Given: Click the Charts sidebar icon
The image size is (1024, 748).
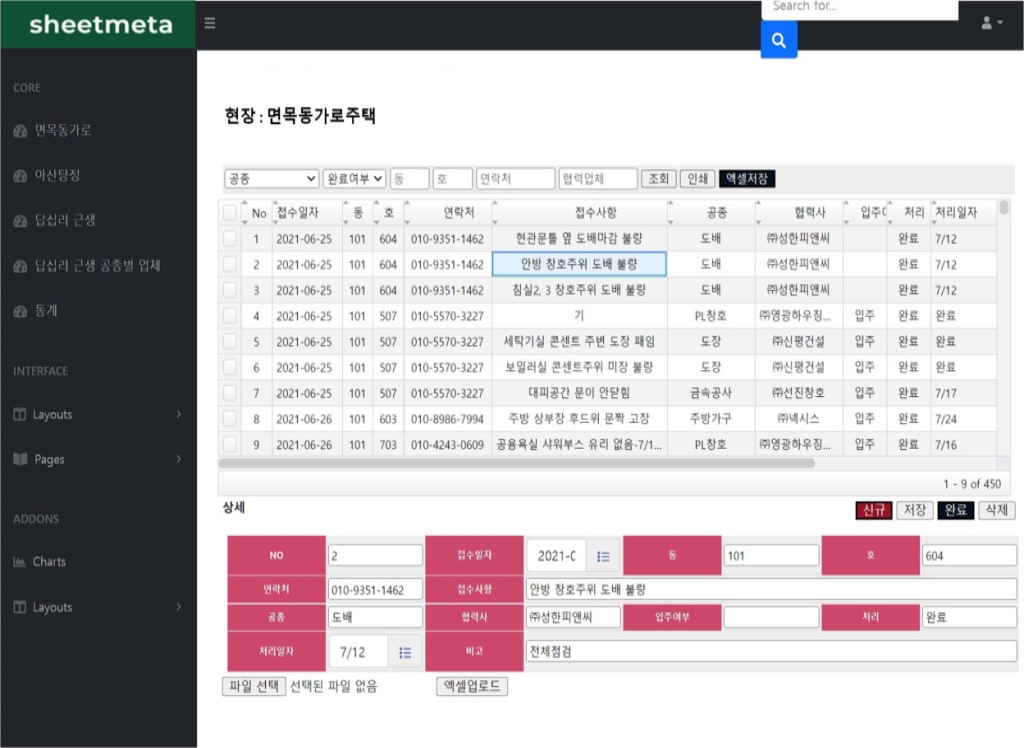Looking at the screenshot, I should 20,562.
